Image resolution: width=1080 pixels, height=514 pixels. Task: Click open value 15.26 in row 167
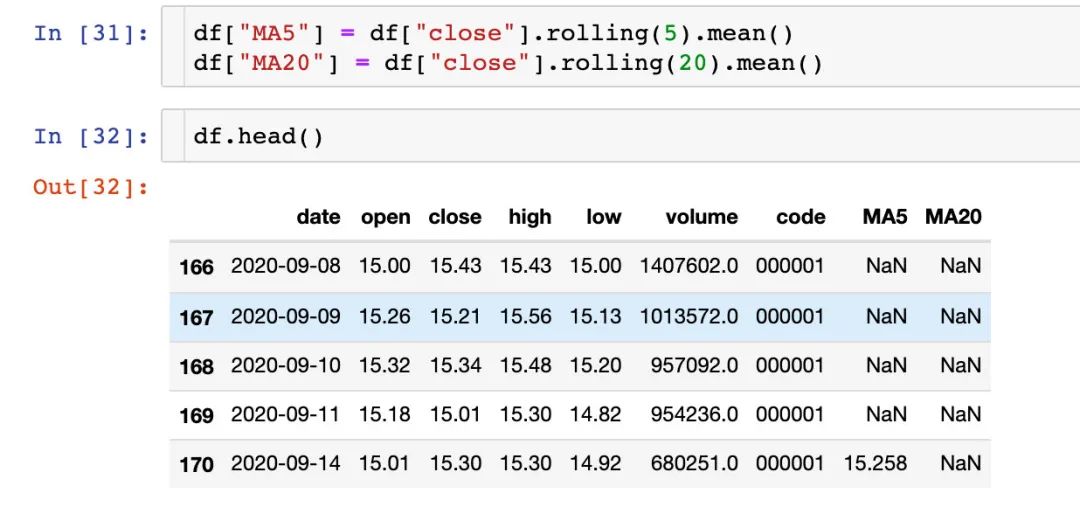[x=384, y=316]
